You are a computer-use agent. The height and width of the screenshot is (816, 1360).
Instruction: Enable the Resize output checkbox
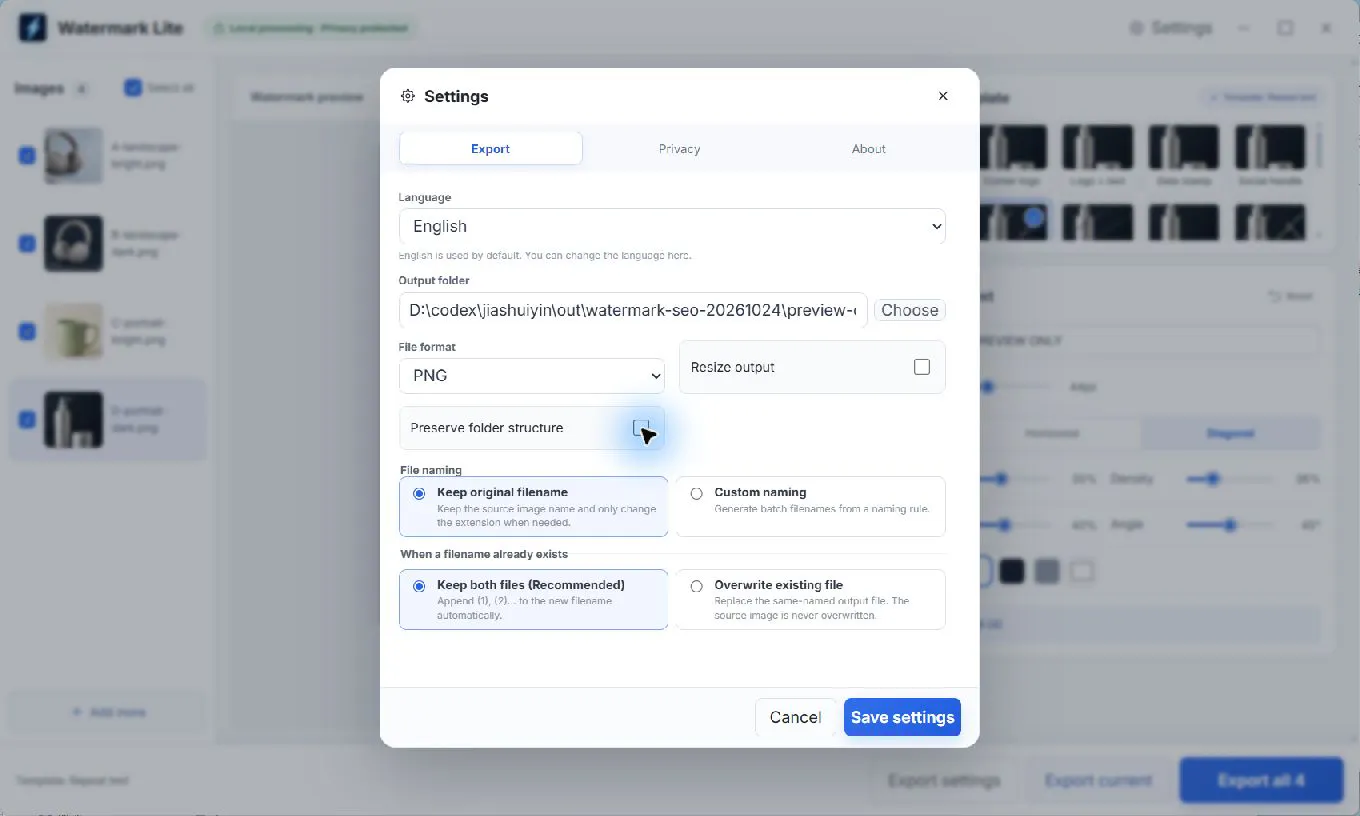pyautogui.click(x=922, y=367)
